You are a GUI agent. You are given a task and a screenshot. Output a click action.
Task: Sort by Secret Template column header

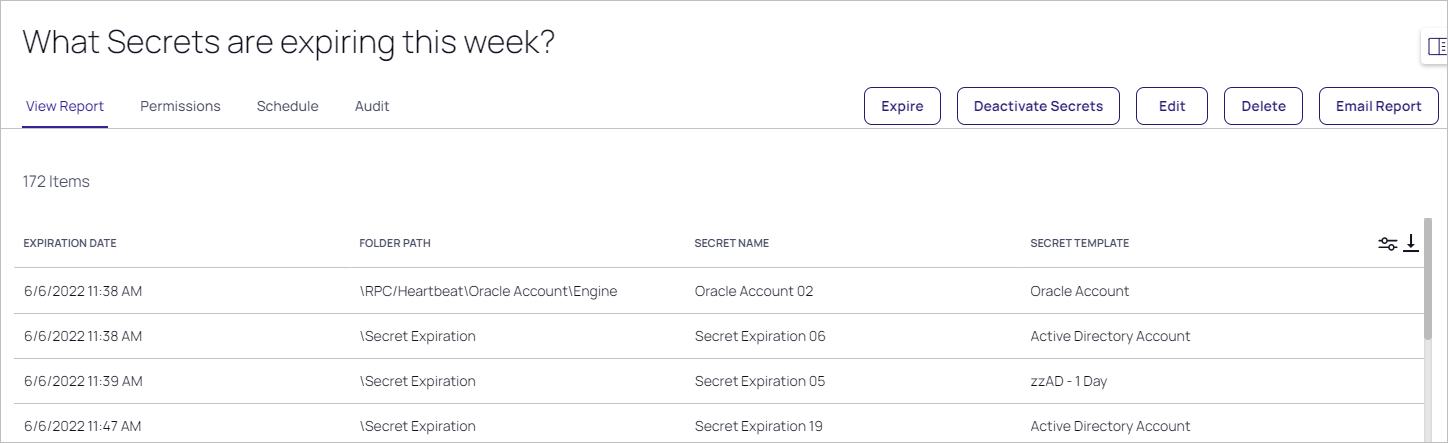click(x=1080, y=243)
